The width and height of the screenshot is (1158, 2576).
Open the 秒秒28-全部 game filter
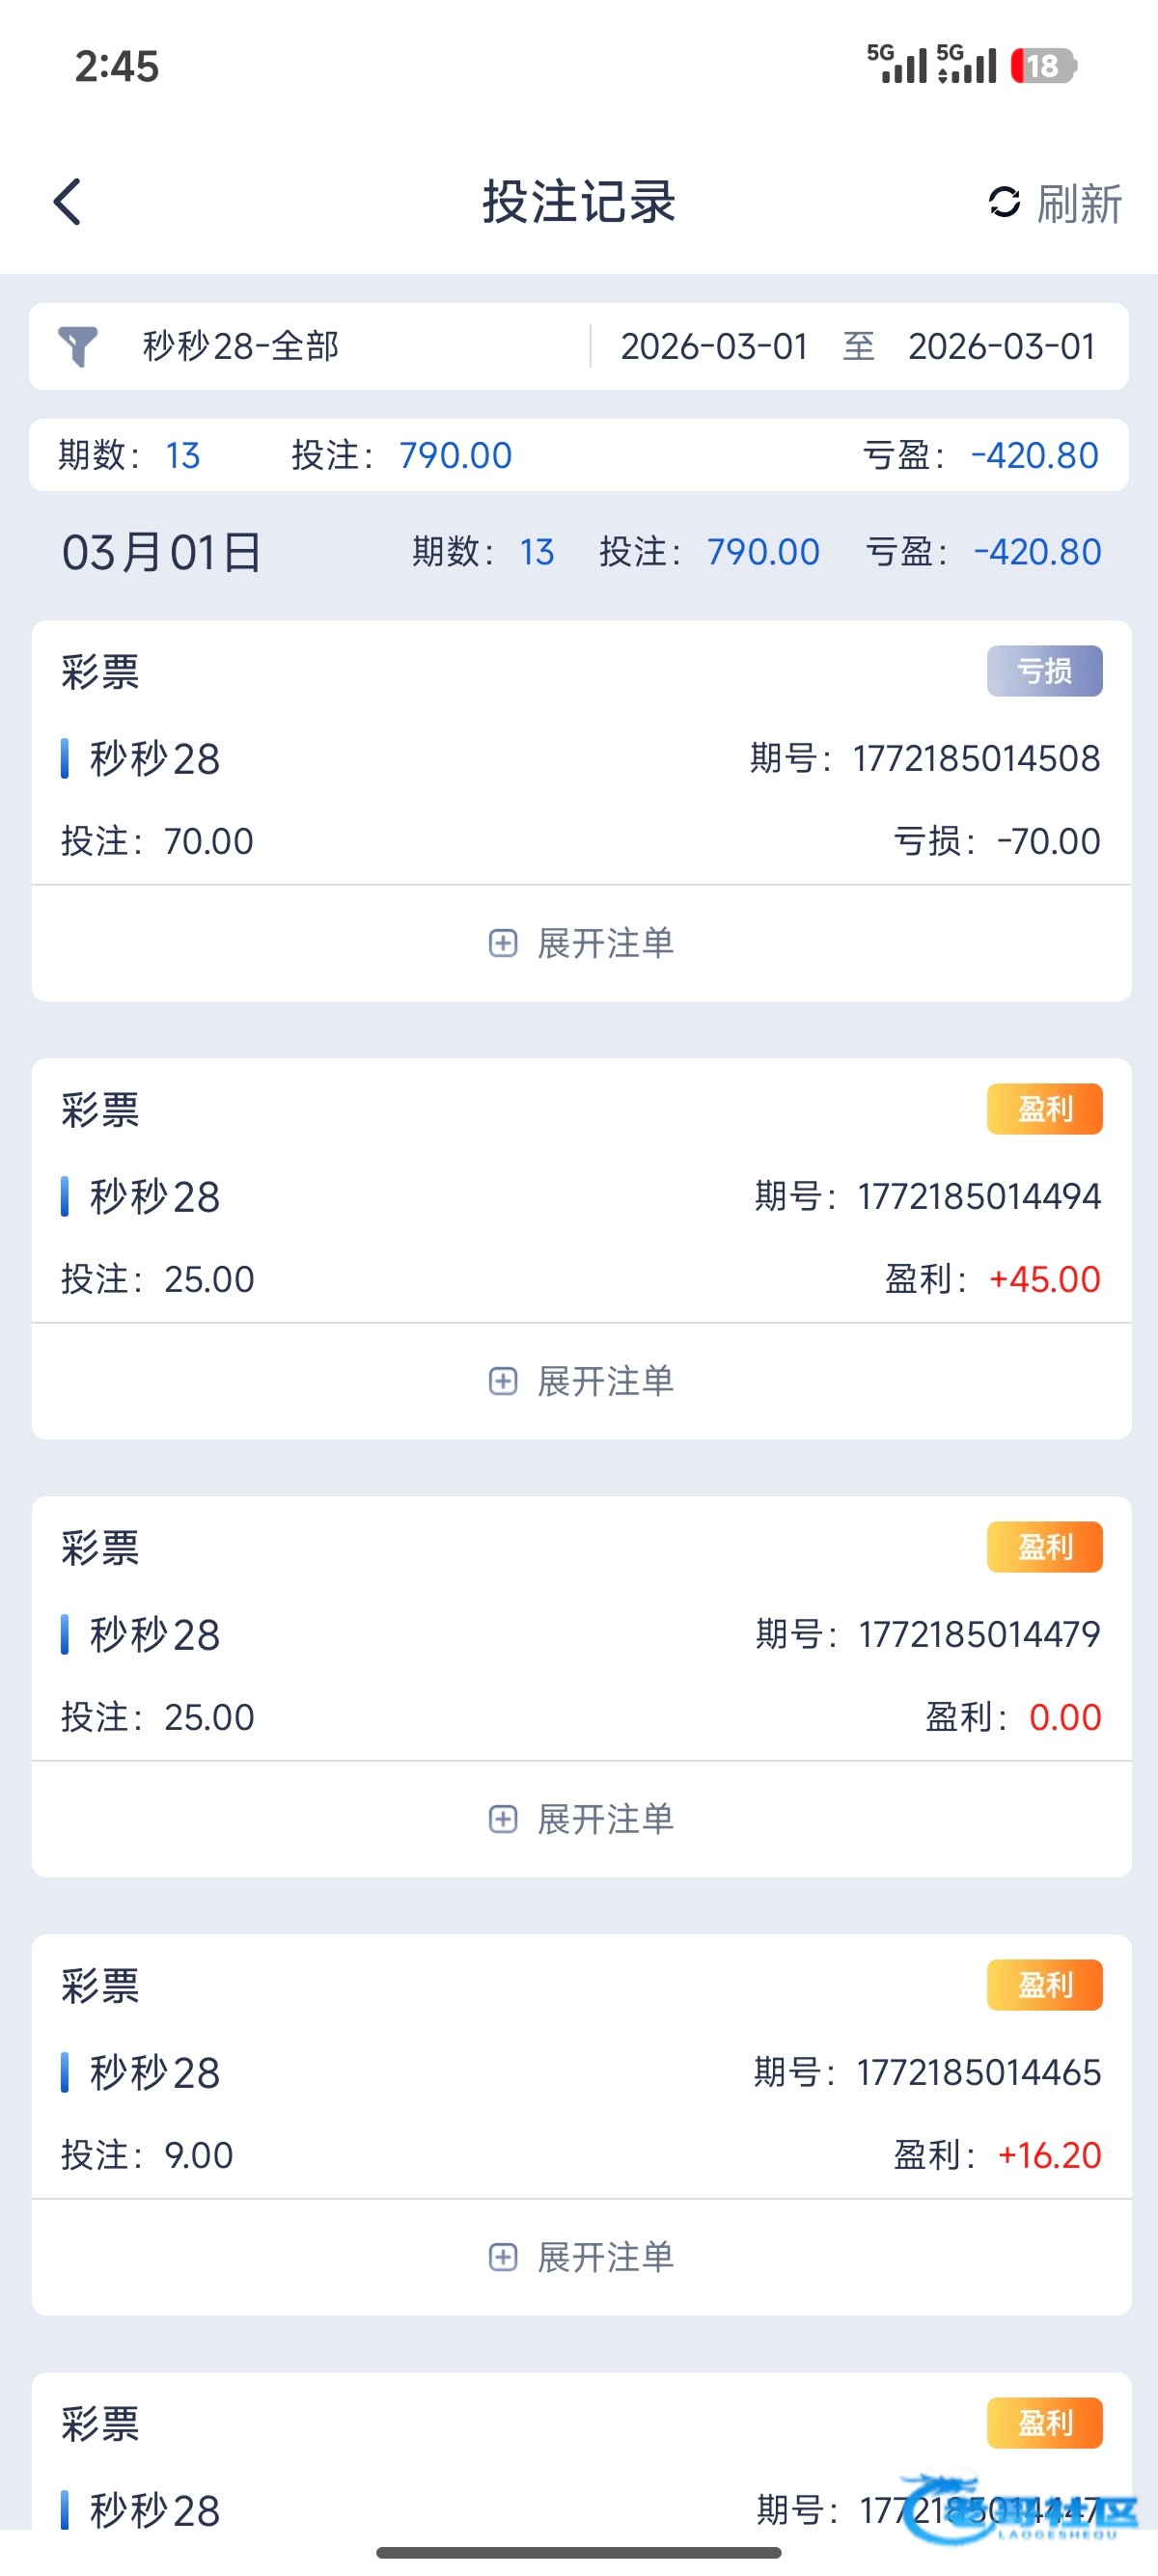240,347
